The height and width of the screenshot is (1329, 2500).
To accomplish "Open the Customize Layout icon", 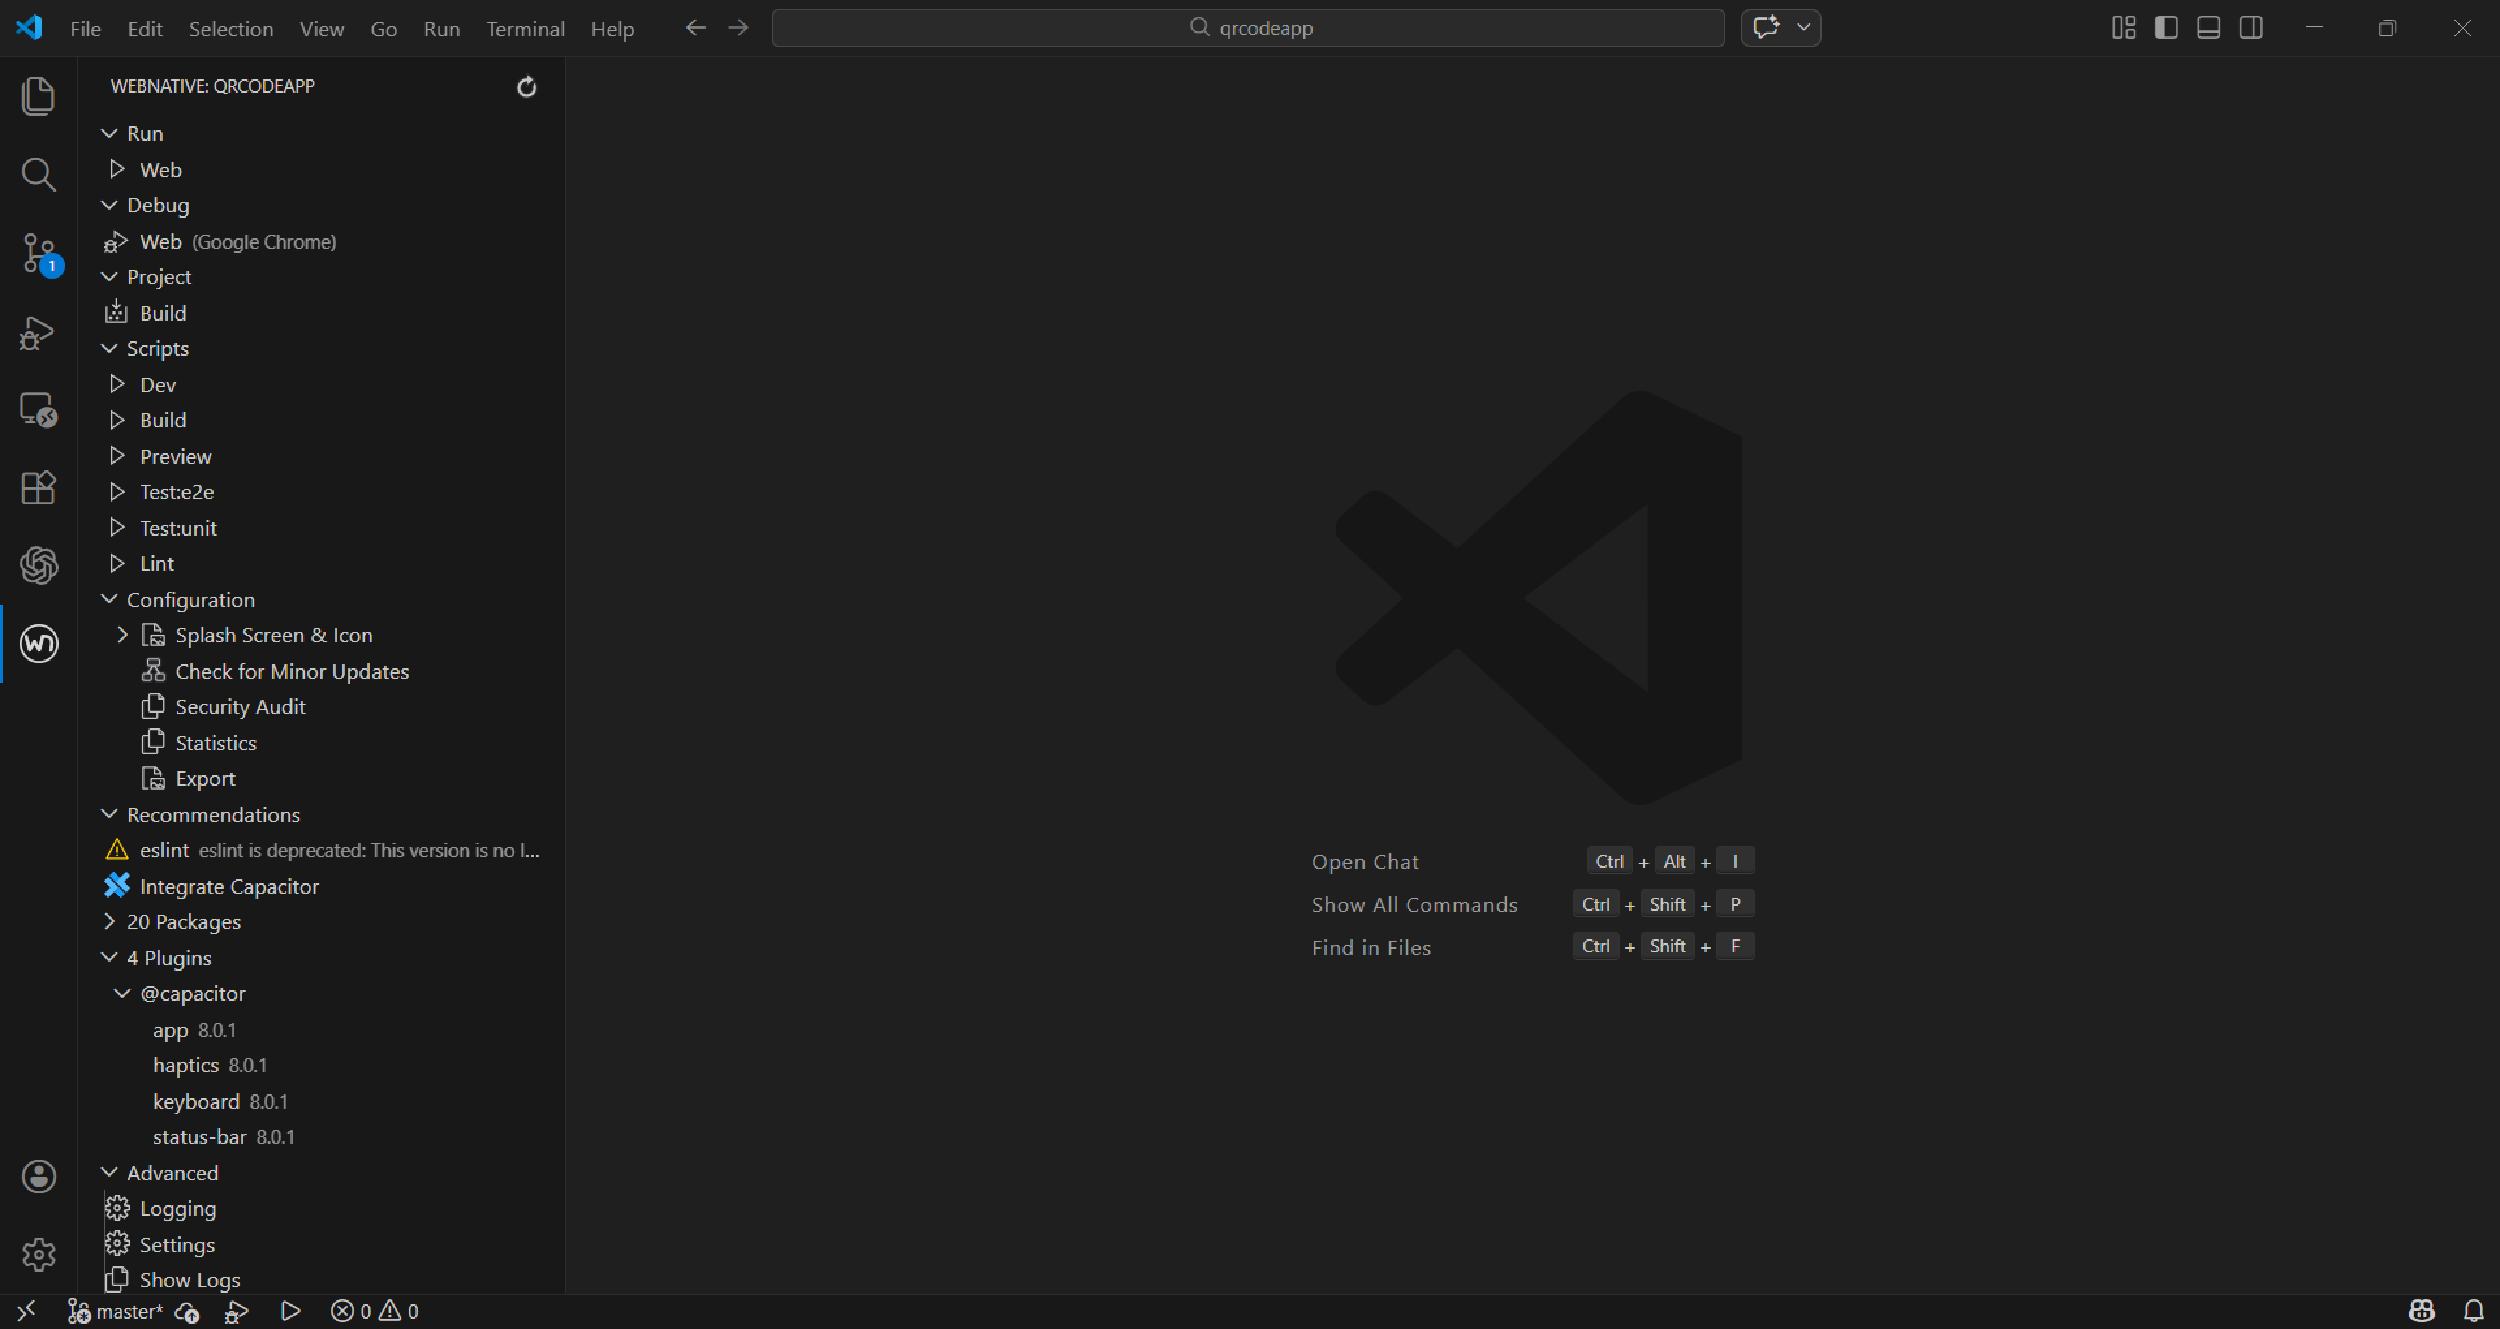I will [2123, 28].
